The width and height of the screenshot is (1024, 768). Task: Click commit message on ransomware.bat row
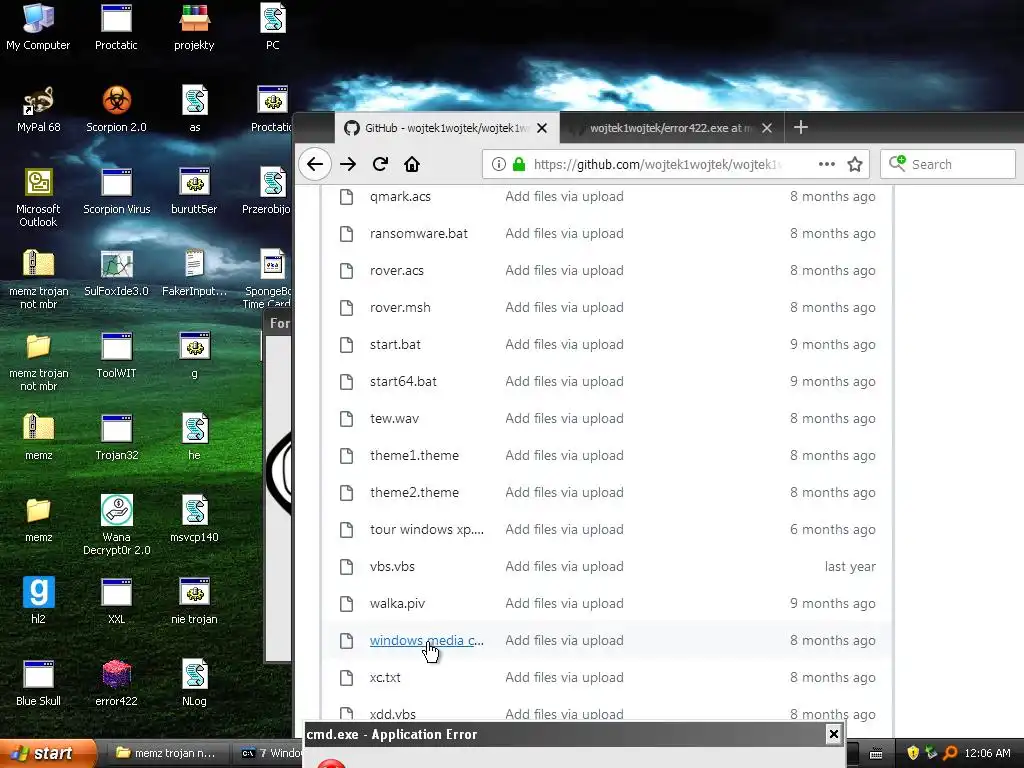[564, 234]
